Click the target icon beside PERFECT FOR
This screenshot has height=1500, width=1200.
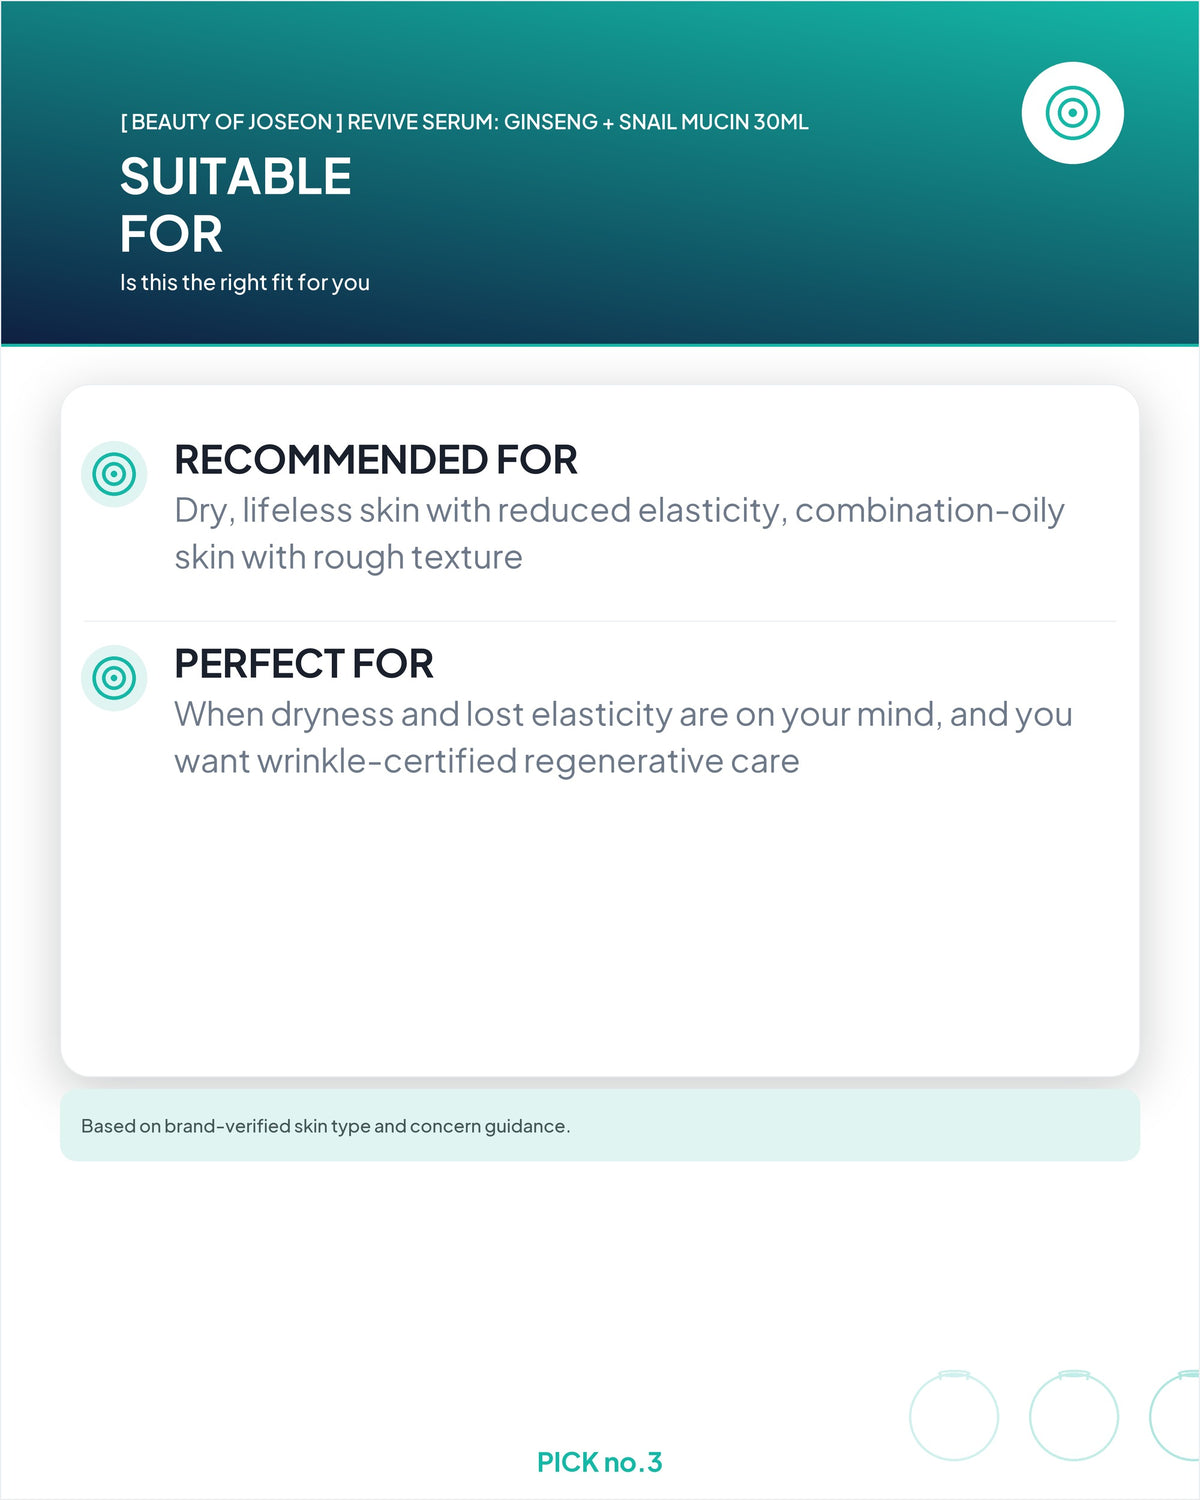(114, 678)
